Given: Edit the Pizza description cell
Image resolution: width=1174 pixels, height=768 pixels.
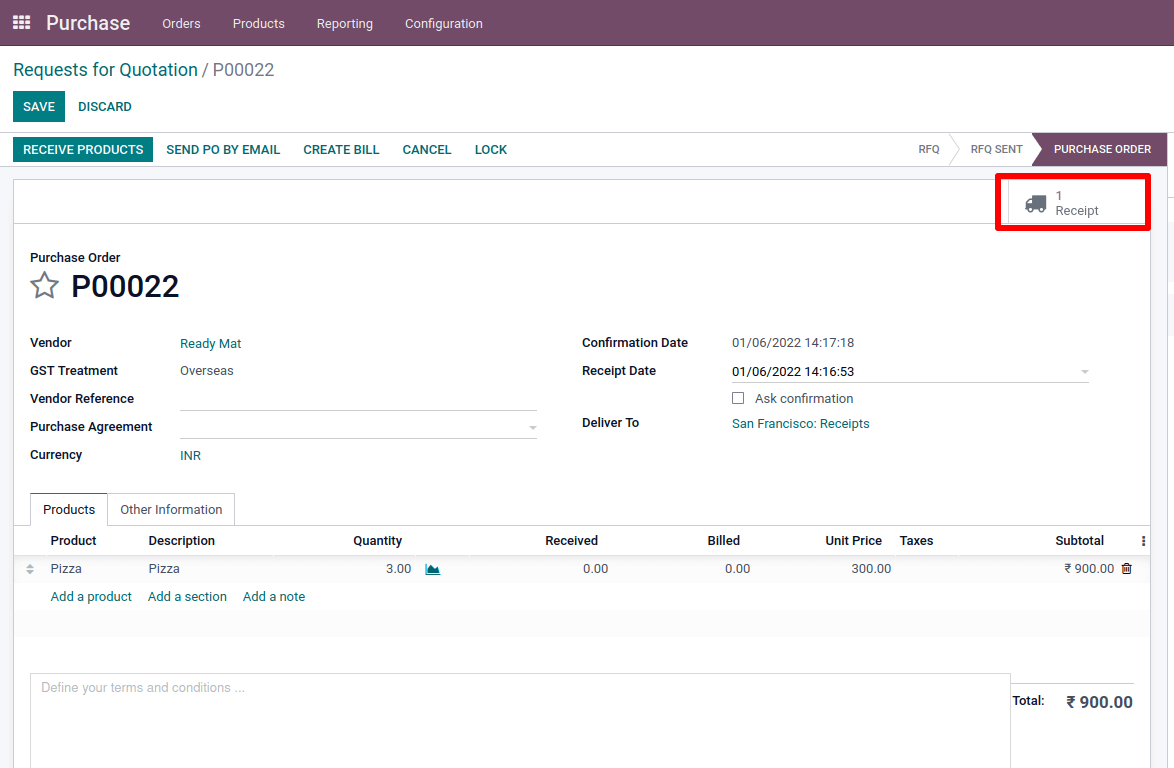Looking at the screenshot, I should [x=164, y=569].
